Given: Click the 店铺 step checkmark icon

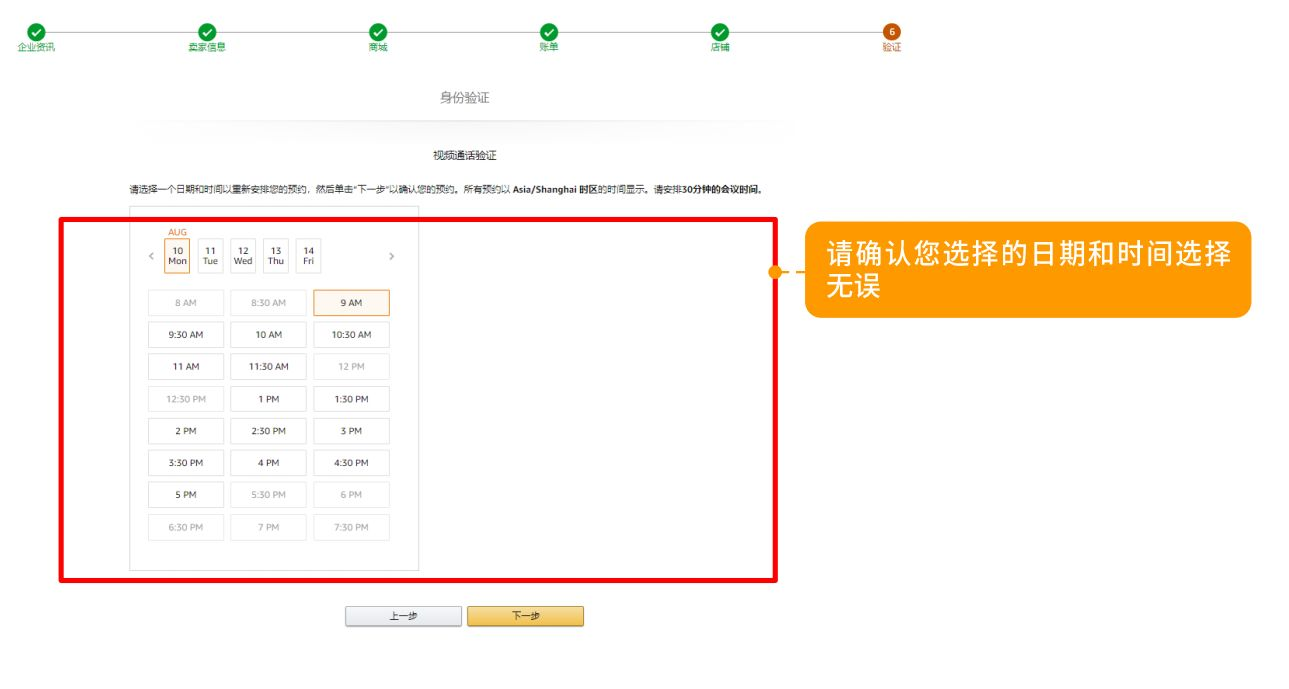Looking at the screenshot, I should 720,32.
